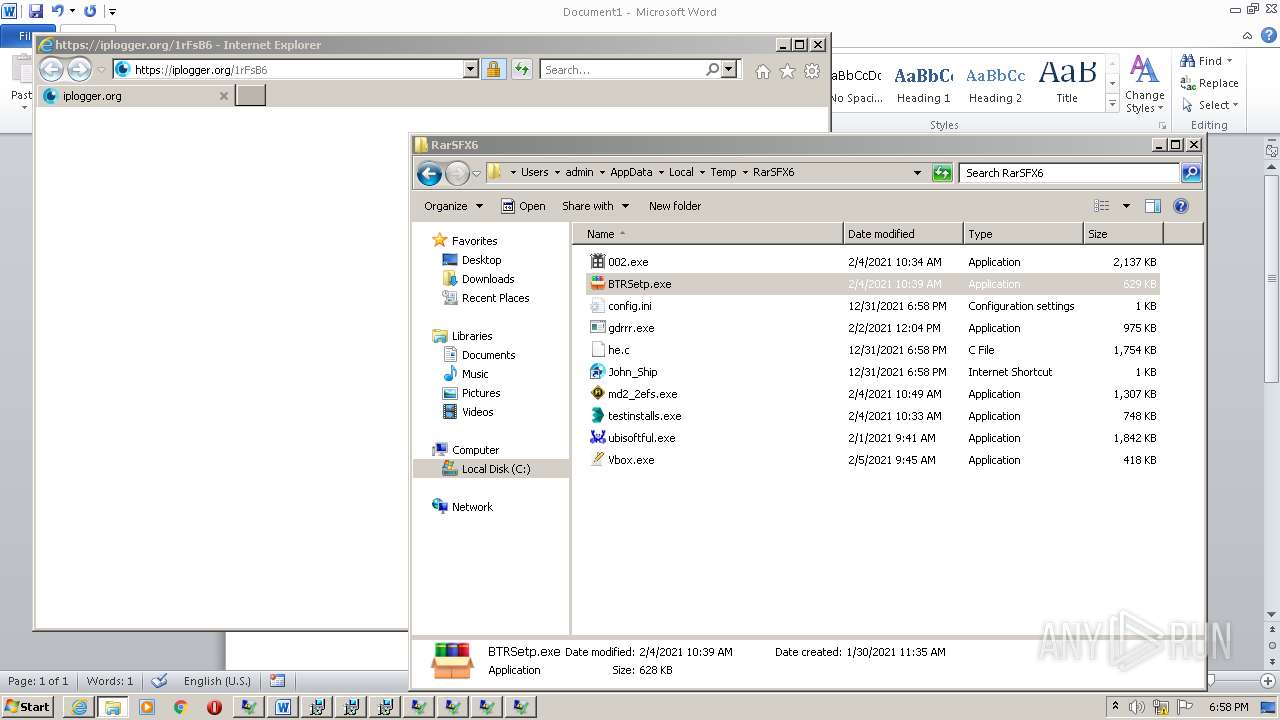This screenshot has width=1280, height=720.
Task: Click Replace in Word Editing group
Action: click(x=1209, y=83)
